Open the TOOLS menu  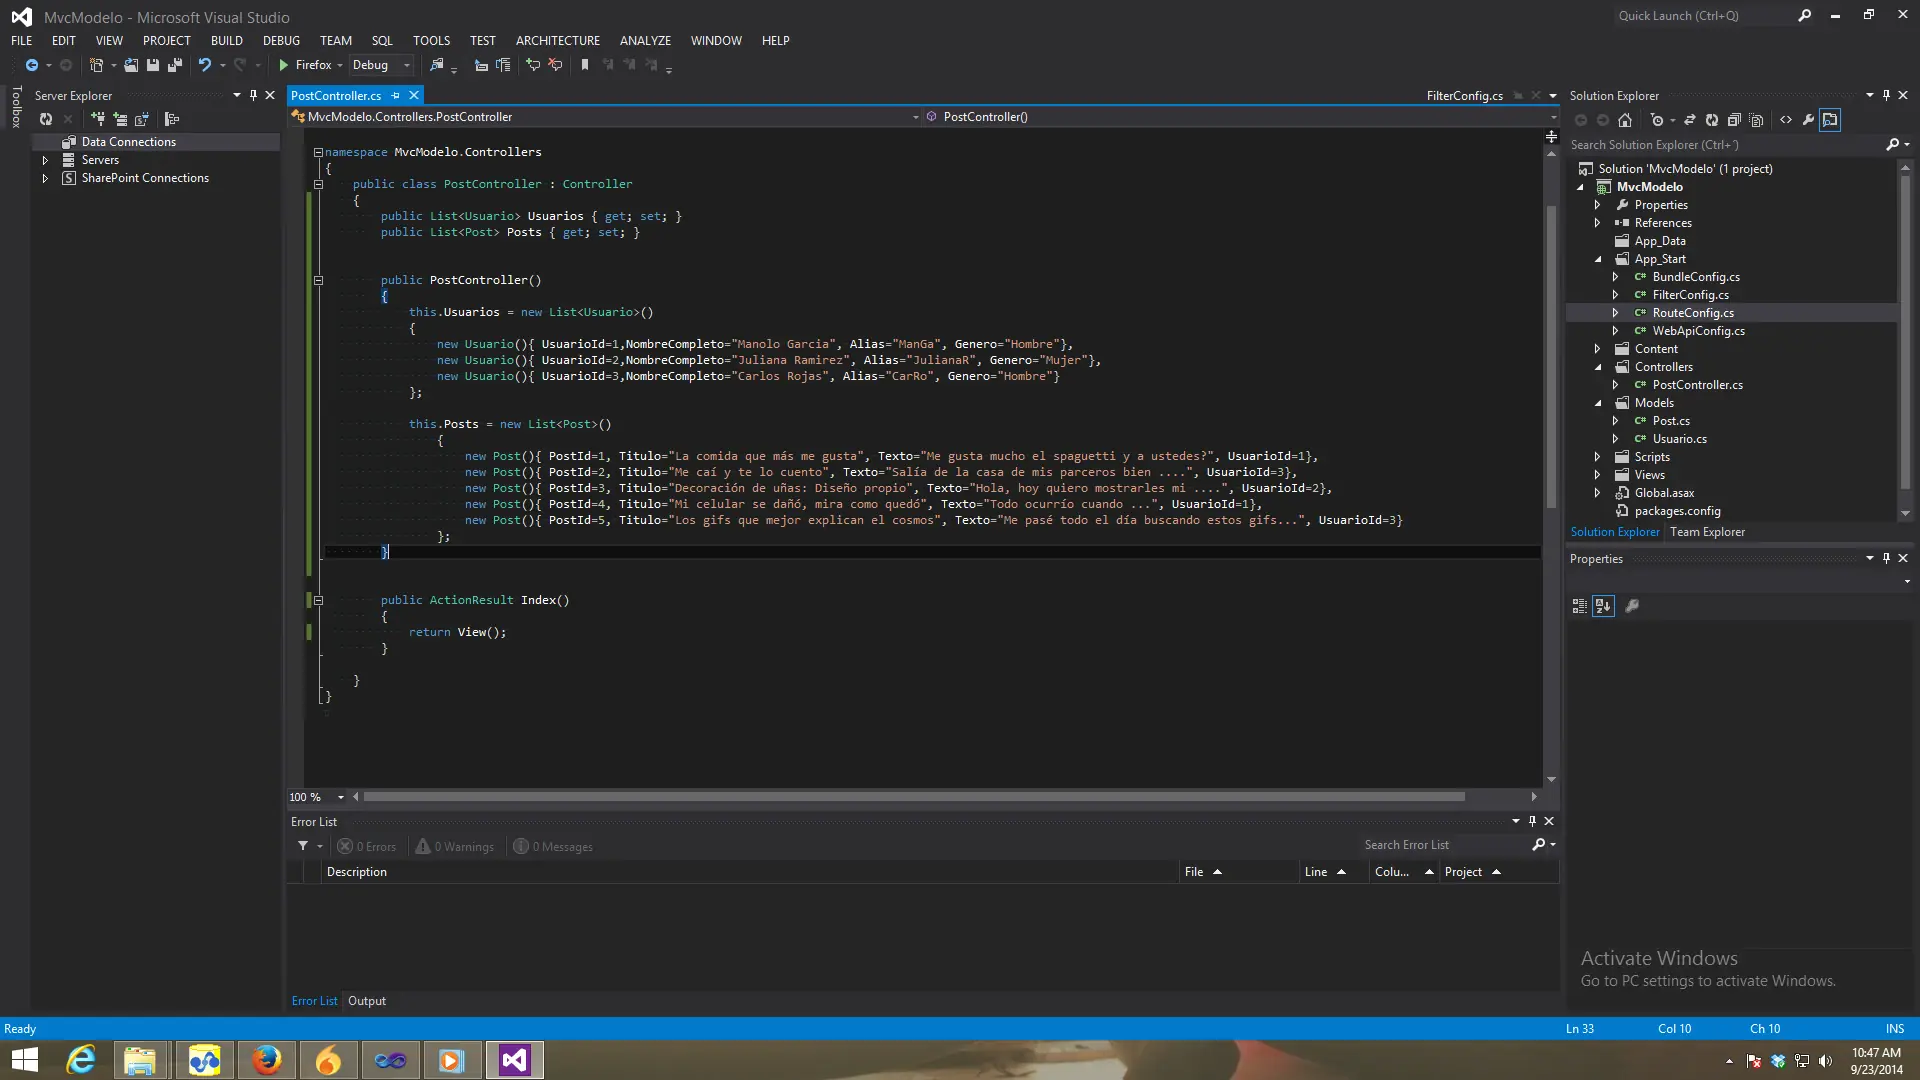point(431,41)
